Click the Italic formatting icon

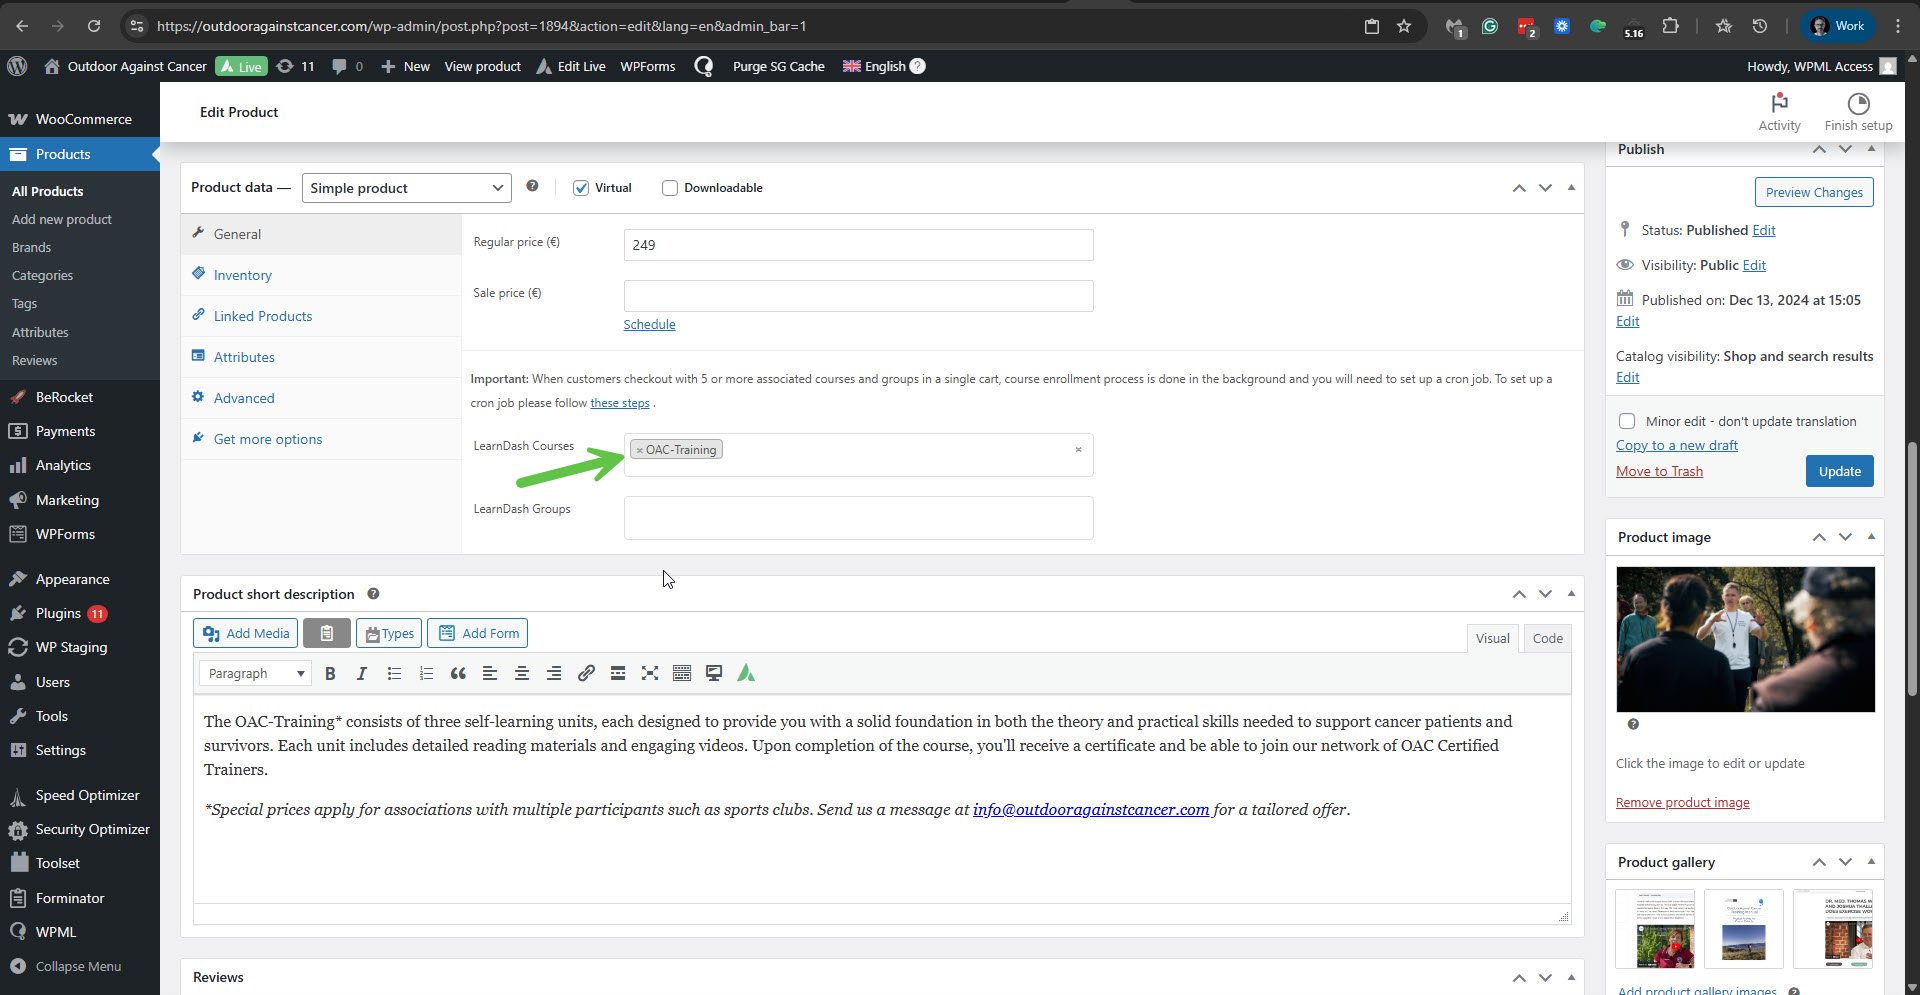(362, 674)
